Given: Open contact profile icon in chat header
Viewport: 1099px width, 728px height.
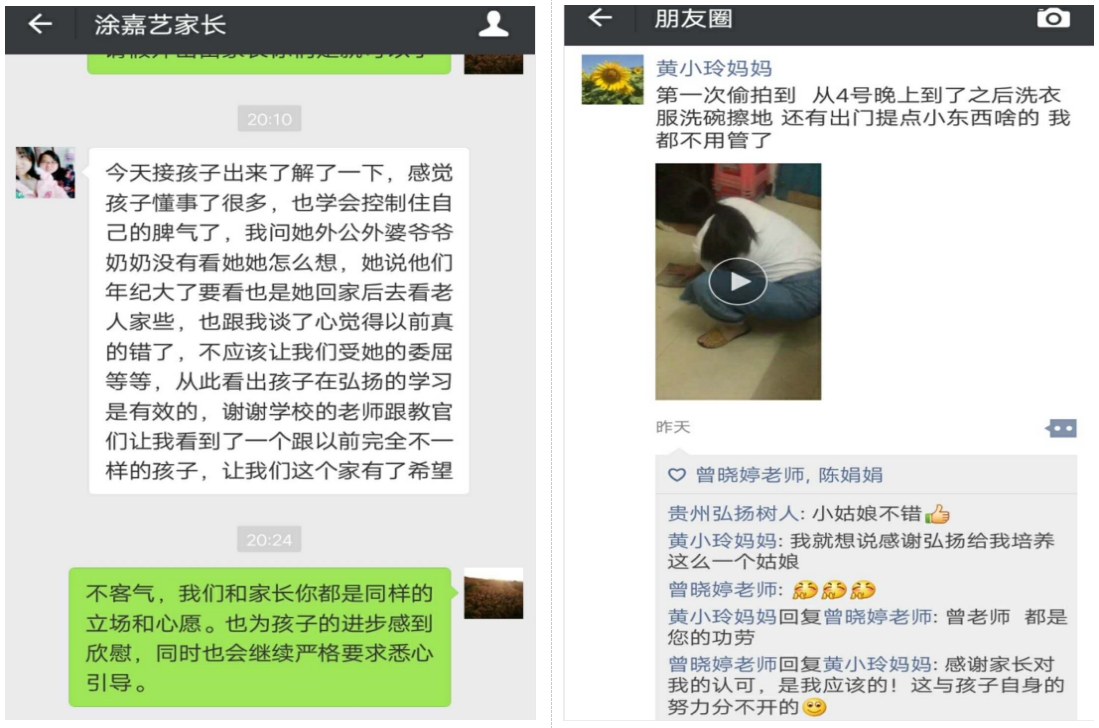Looking at the screenshot, I should tap(493, 24).
